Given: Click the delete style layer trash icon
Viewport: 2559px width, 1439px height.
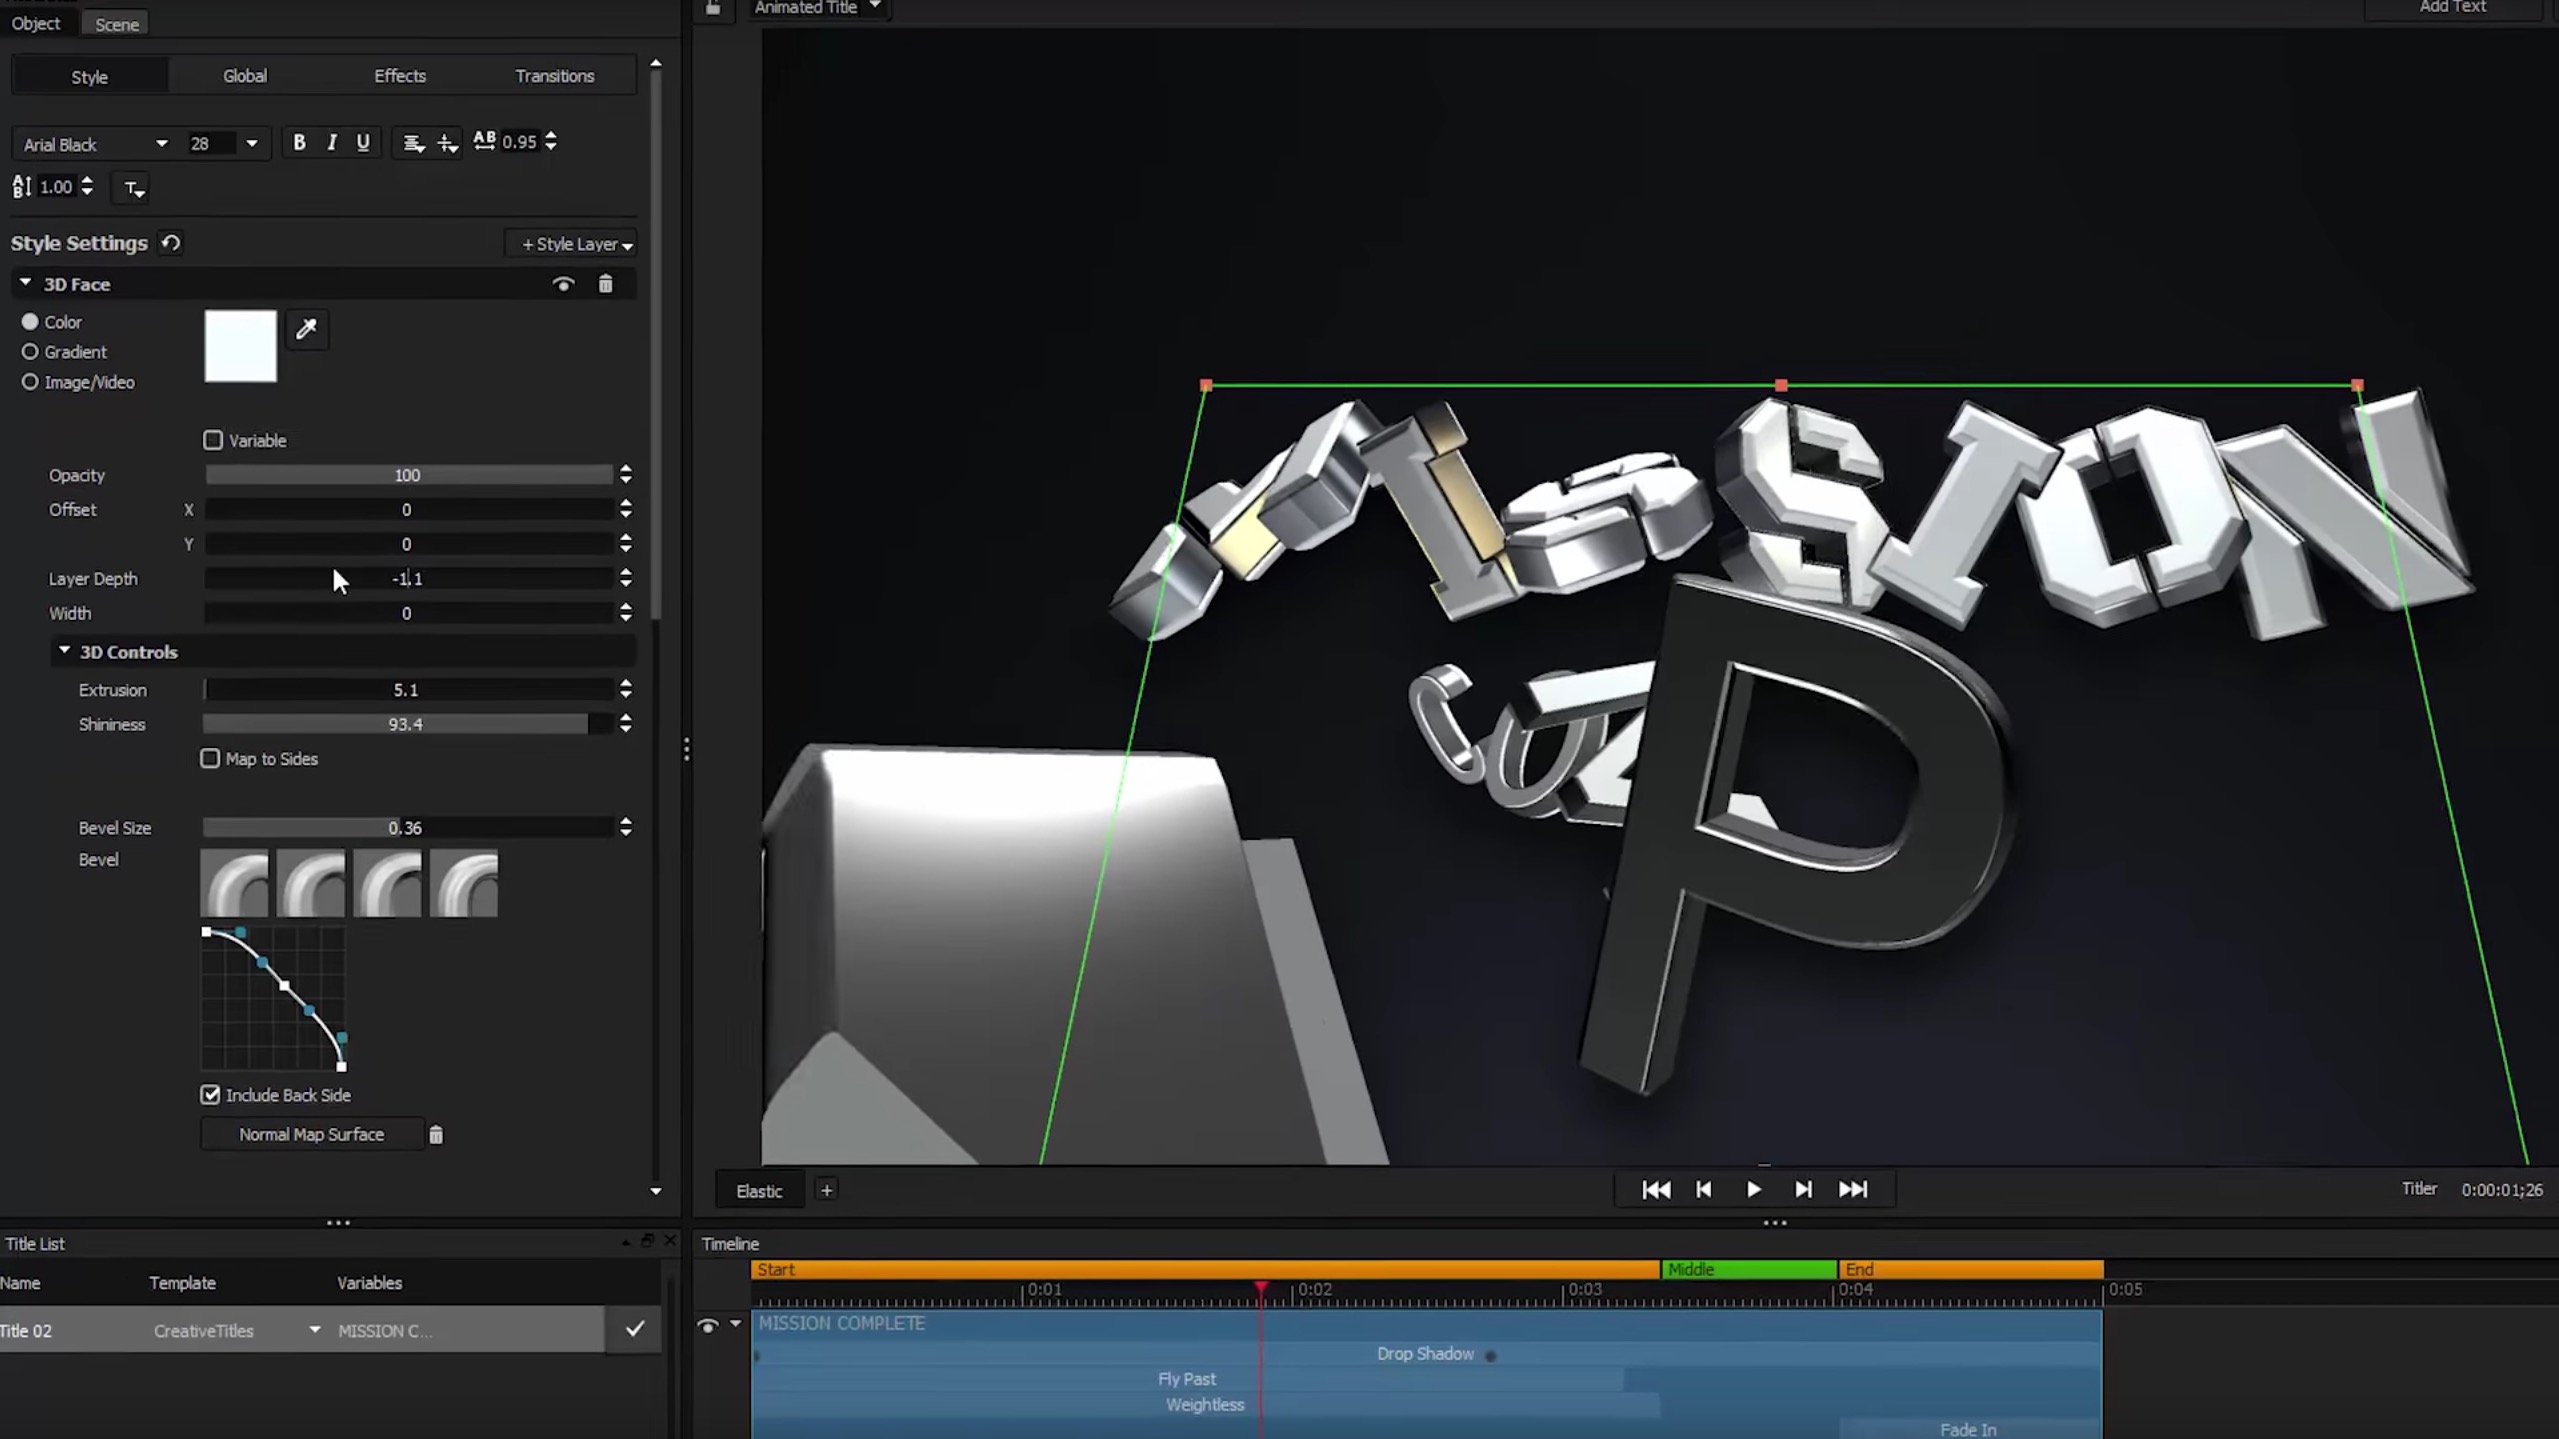Looking at the screenshot, I should pos(605,283).
